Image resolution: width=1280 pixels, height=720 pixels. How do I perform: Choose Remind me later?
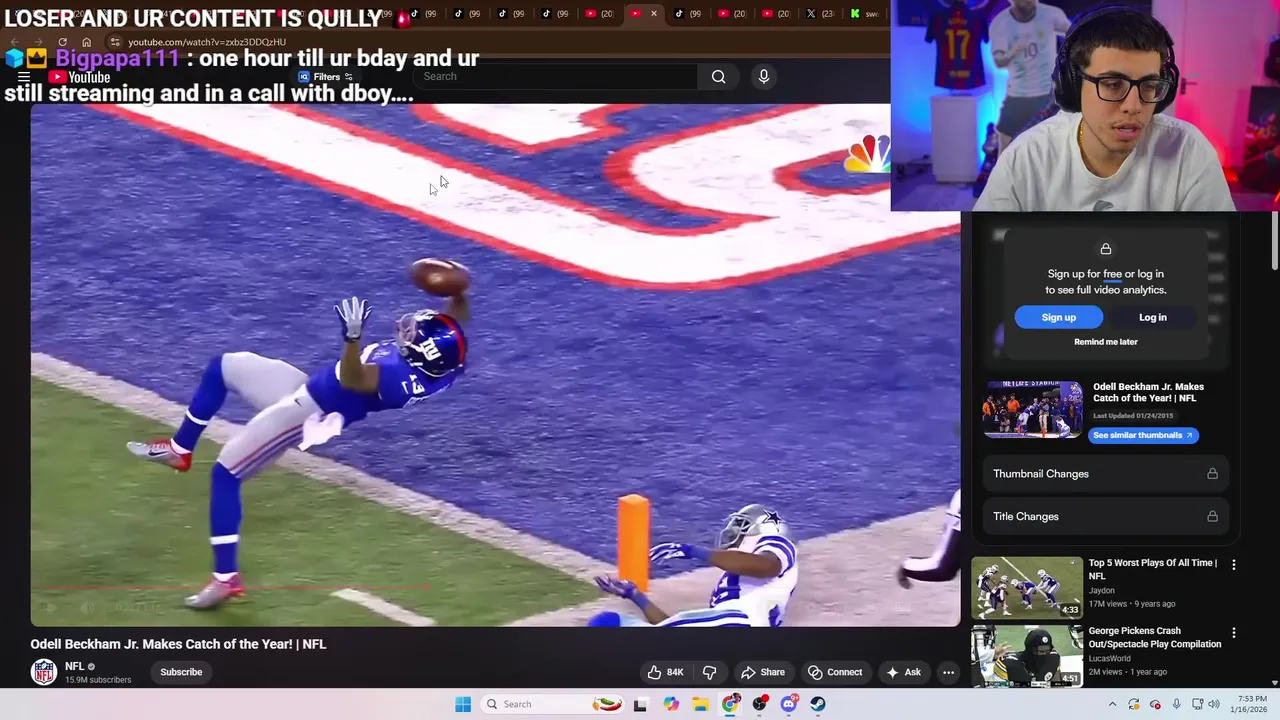coord(1106,342)
